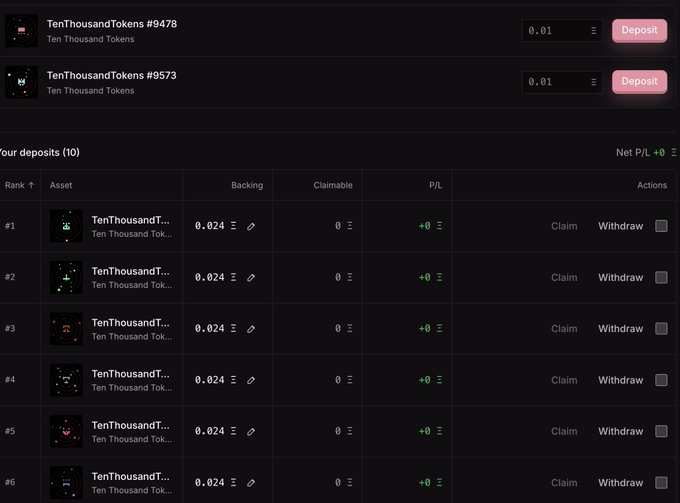Image resolution: width=680 pixels, height=503 pixels.
Task: Open TenThousandTokens #9478 thumbnail image
Action: pyautogui.click(x=21, y=31)
